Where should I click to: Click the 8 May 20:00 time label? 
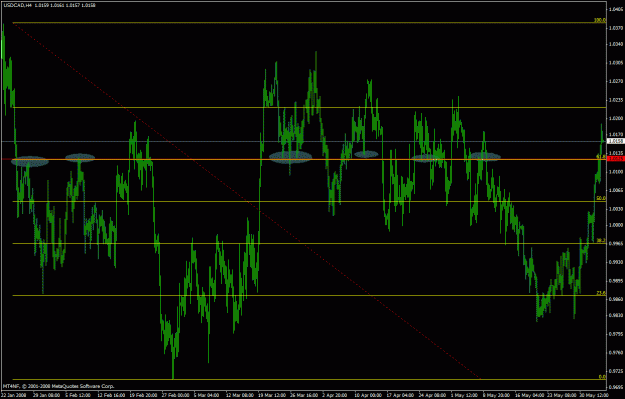(x=496, y=395)
